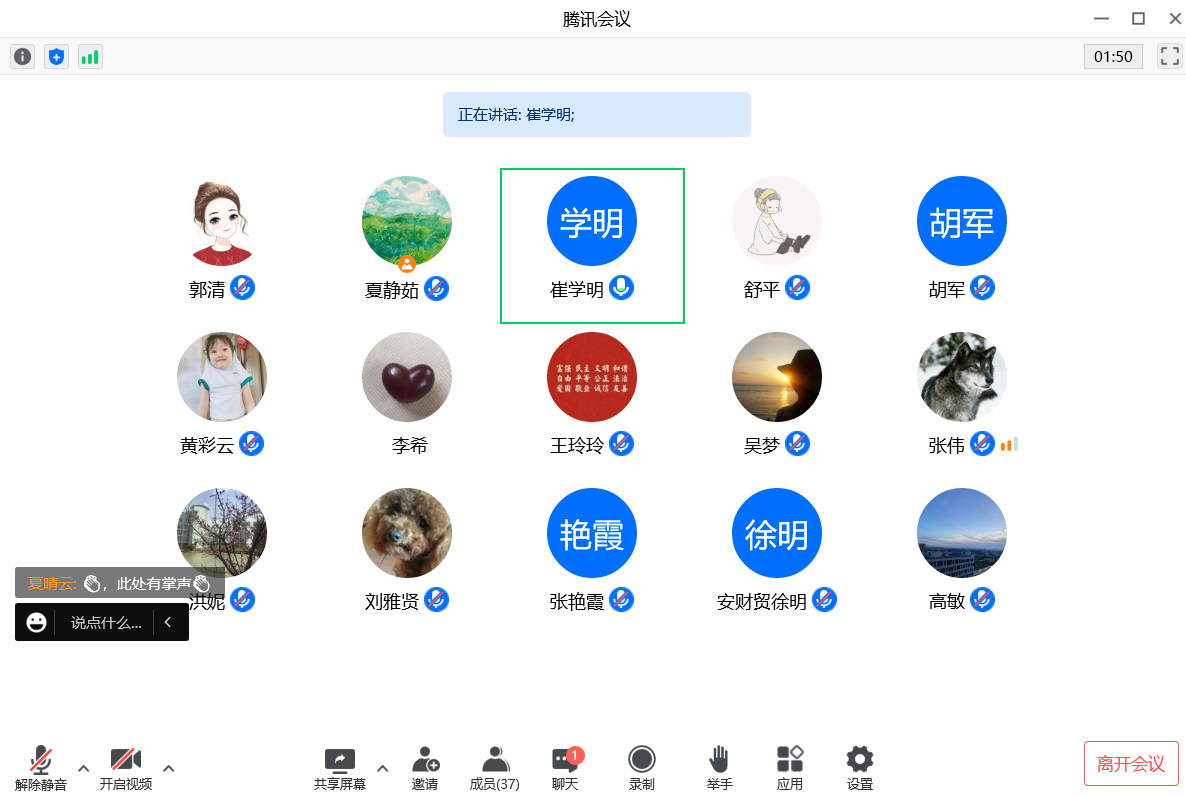Open the meeting info icon
The height and width of the screenshot is (796, 1186).
coord(22,57)
